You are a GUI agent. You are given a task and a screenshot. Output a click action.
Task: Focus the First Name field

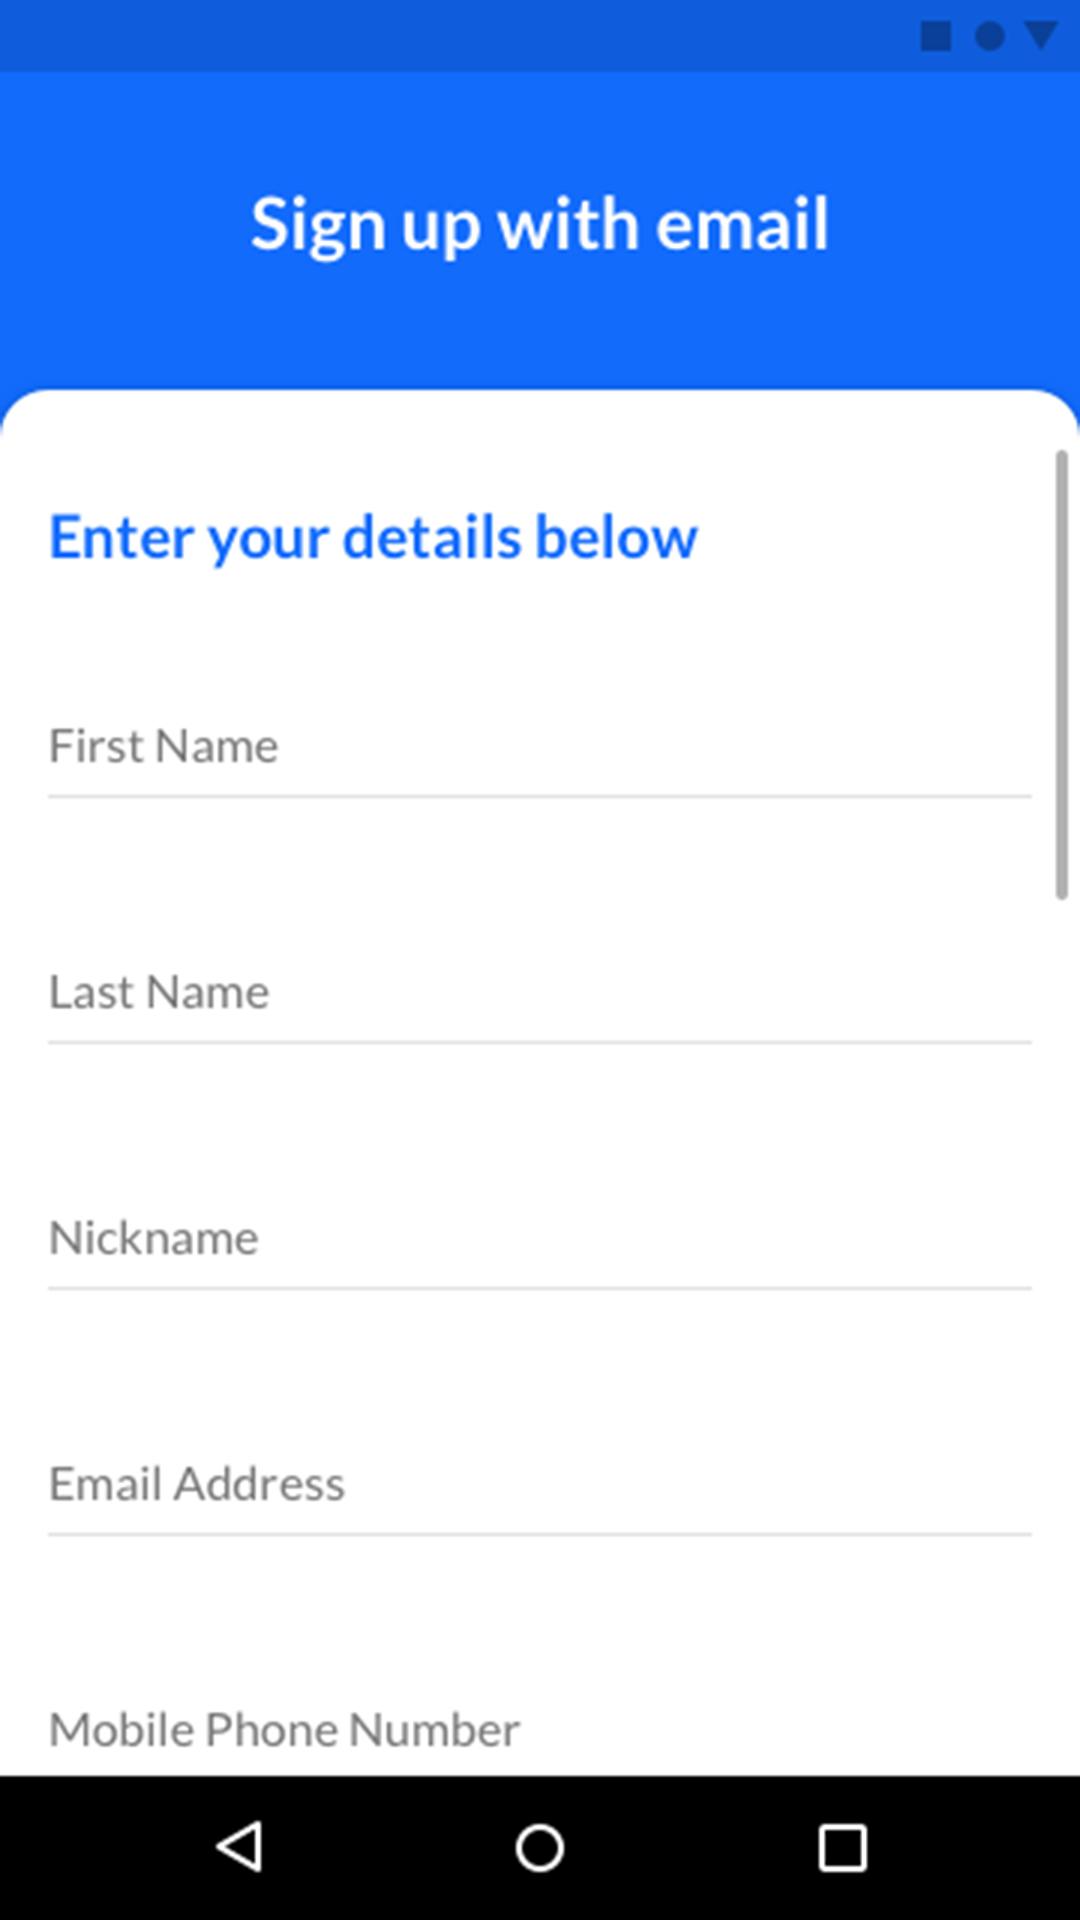(540, 746)
